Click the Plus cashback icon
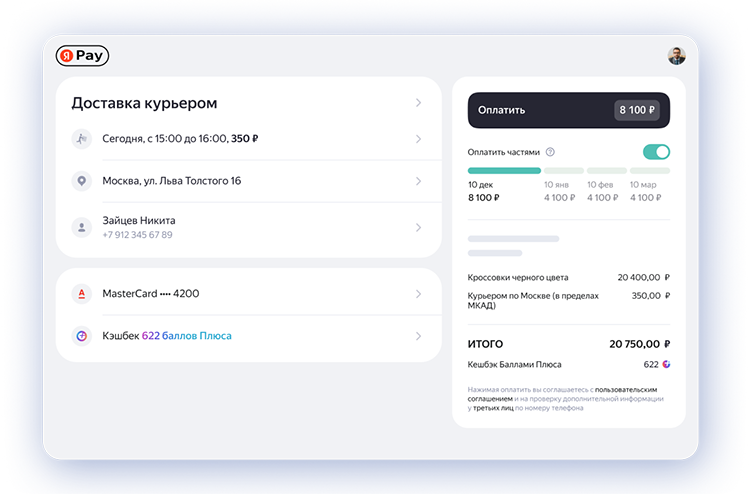The width and height of the screenshot is (750, 494). point(82,336)
